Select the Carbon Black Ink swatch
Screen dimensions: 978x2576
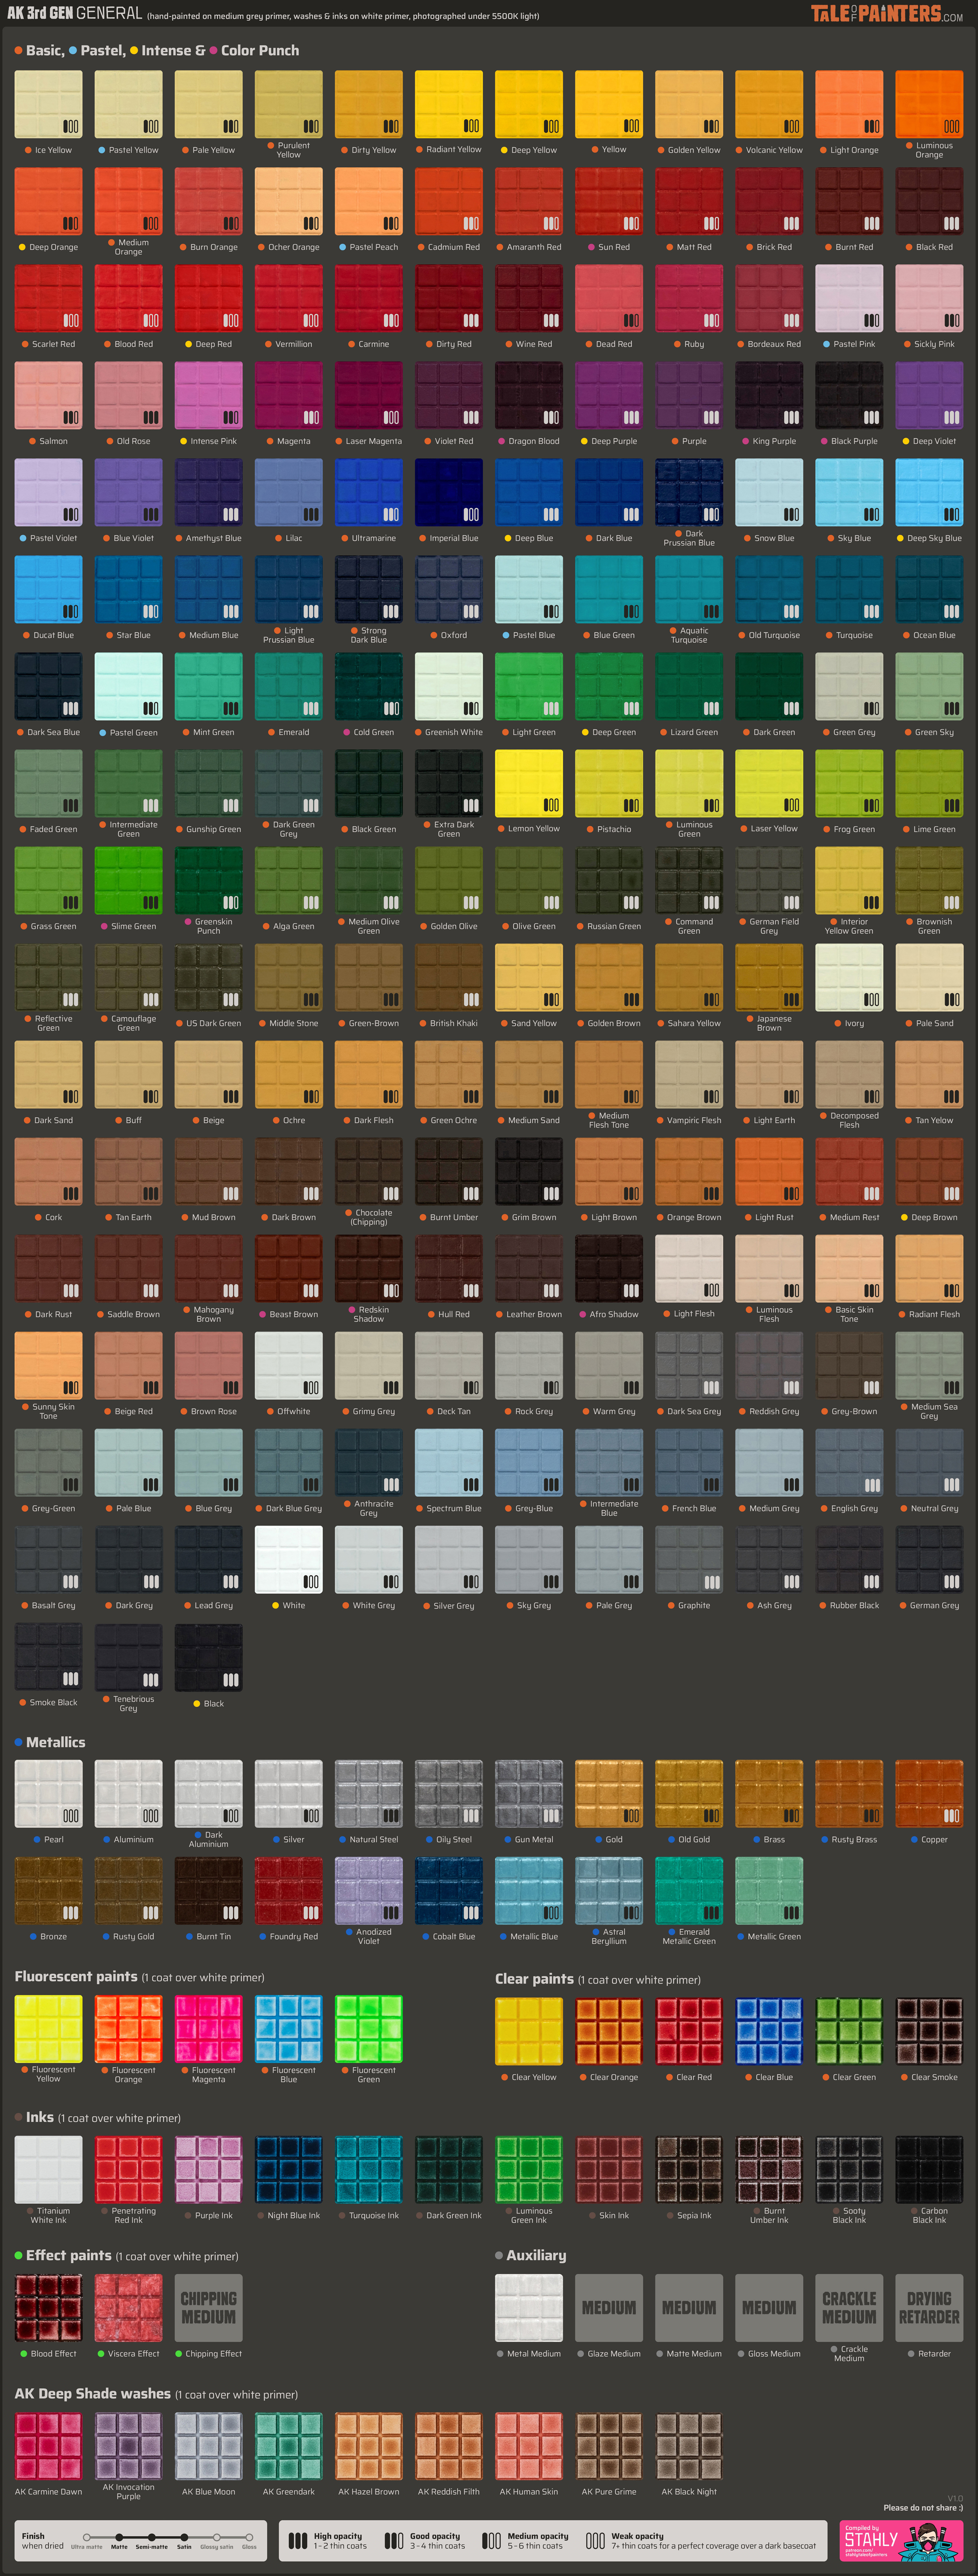(929, 2169)
